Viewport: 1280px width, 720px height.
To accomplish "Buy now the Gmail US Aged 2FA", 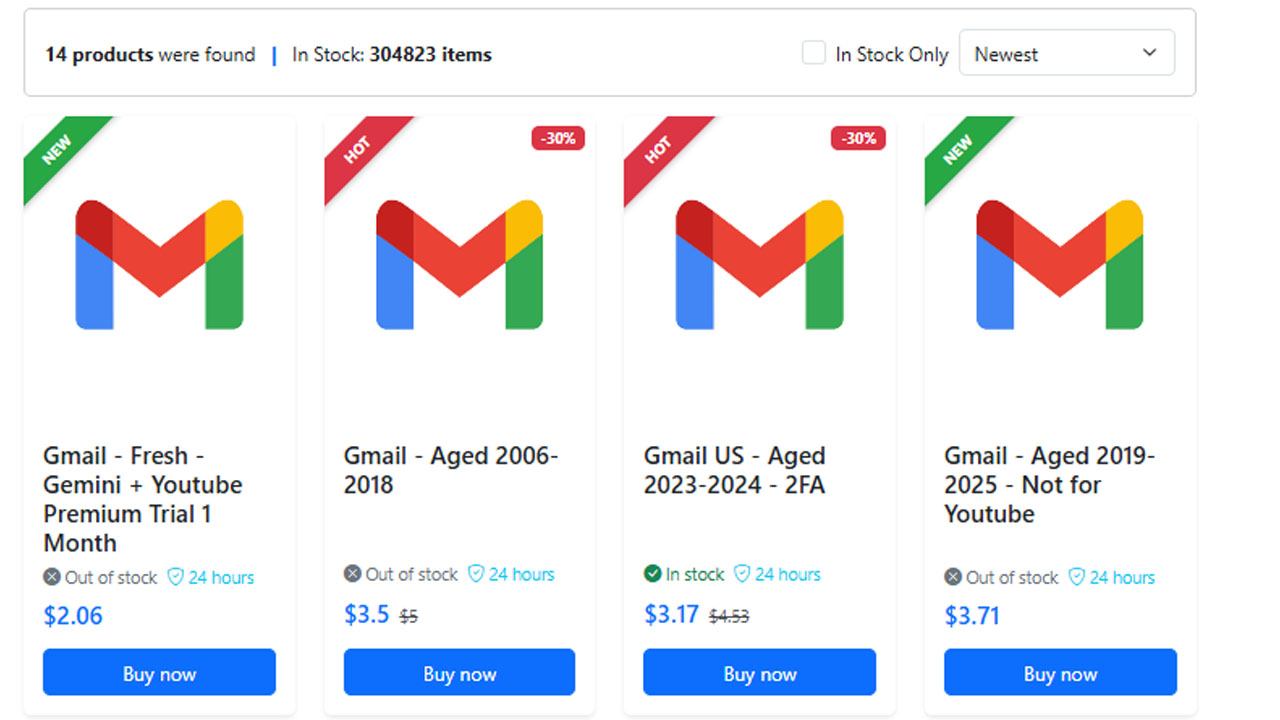I will tap(760, 673).
